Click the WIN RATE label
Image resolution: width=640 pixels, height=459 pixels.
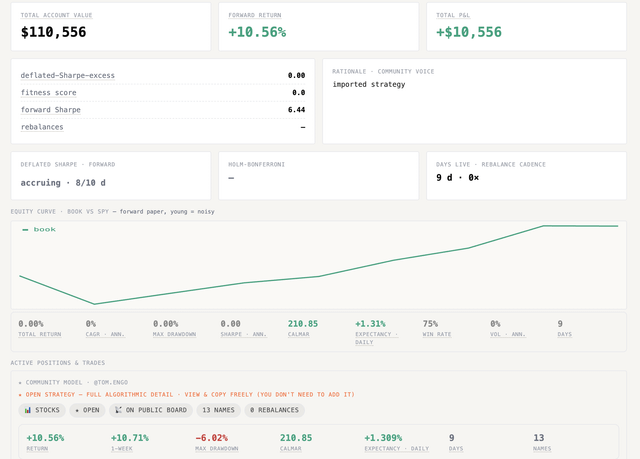coord(437,334)
